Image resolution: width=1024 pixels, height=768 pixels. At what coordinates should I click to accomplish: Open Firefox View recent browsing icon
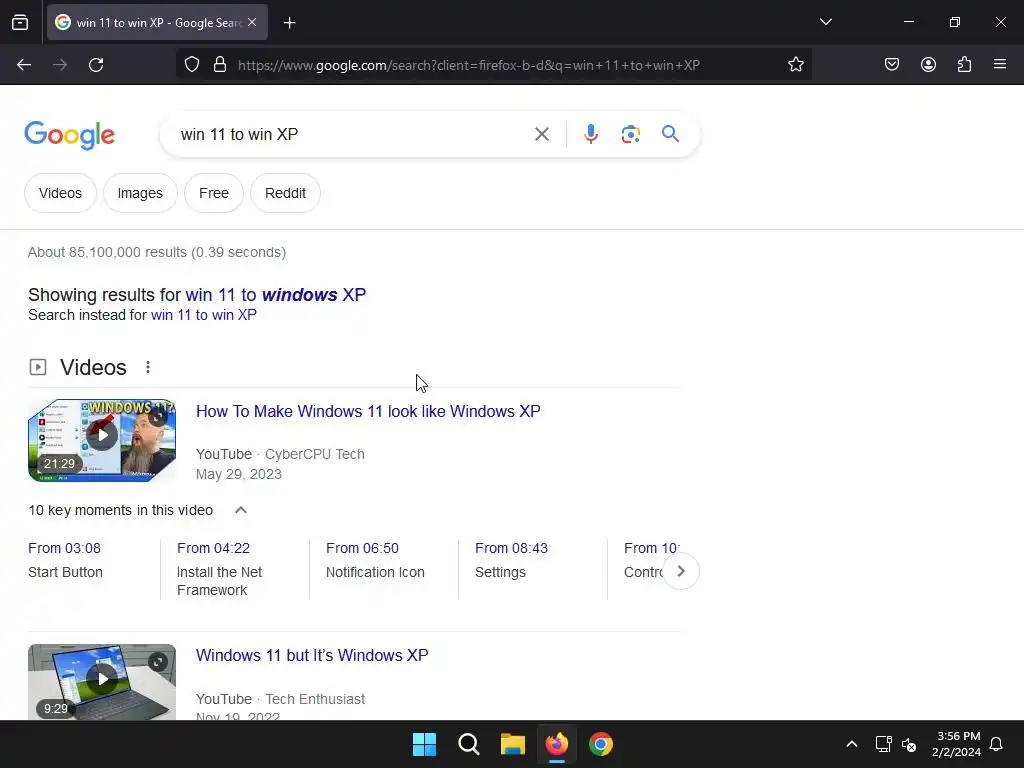(x=20, y=22)
